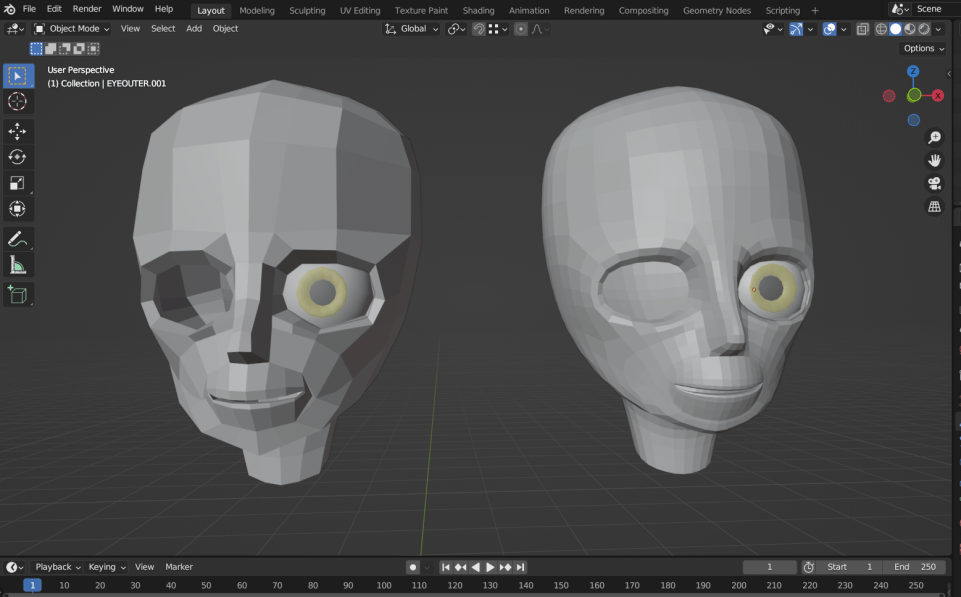961x597 pixels.
Task: Switch to the Modeling workspace tab
Action: (x=257, y=10)
